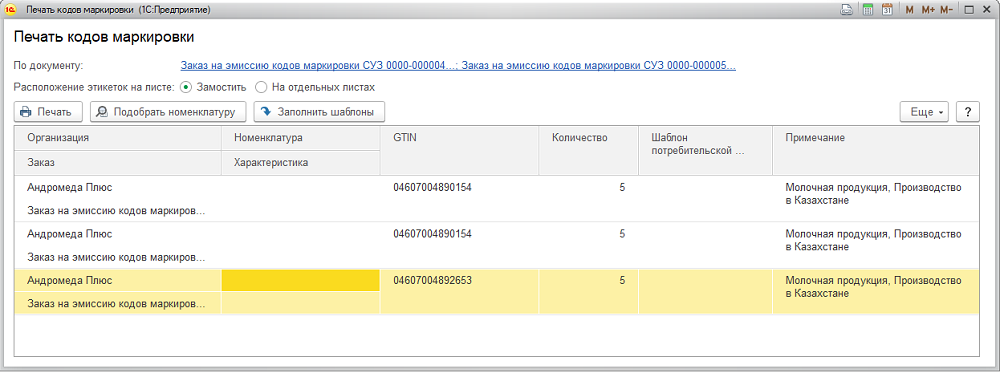Click the help question mark button

point(967,112)
